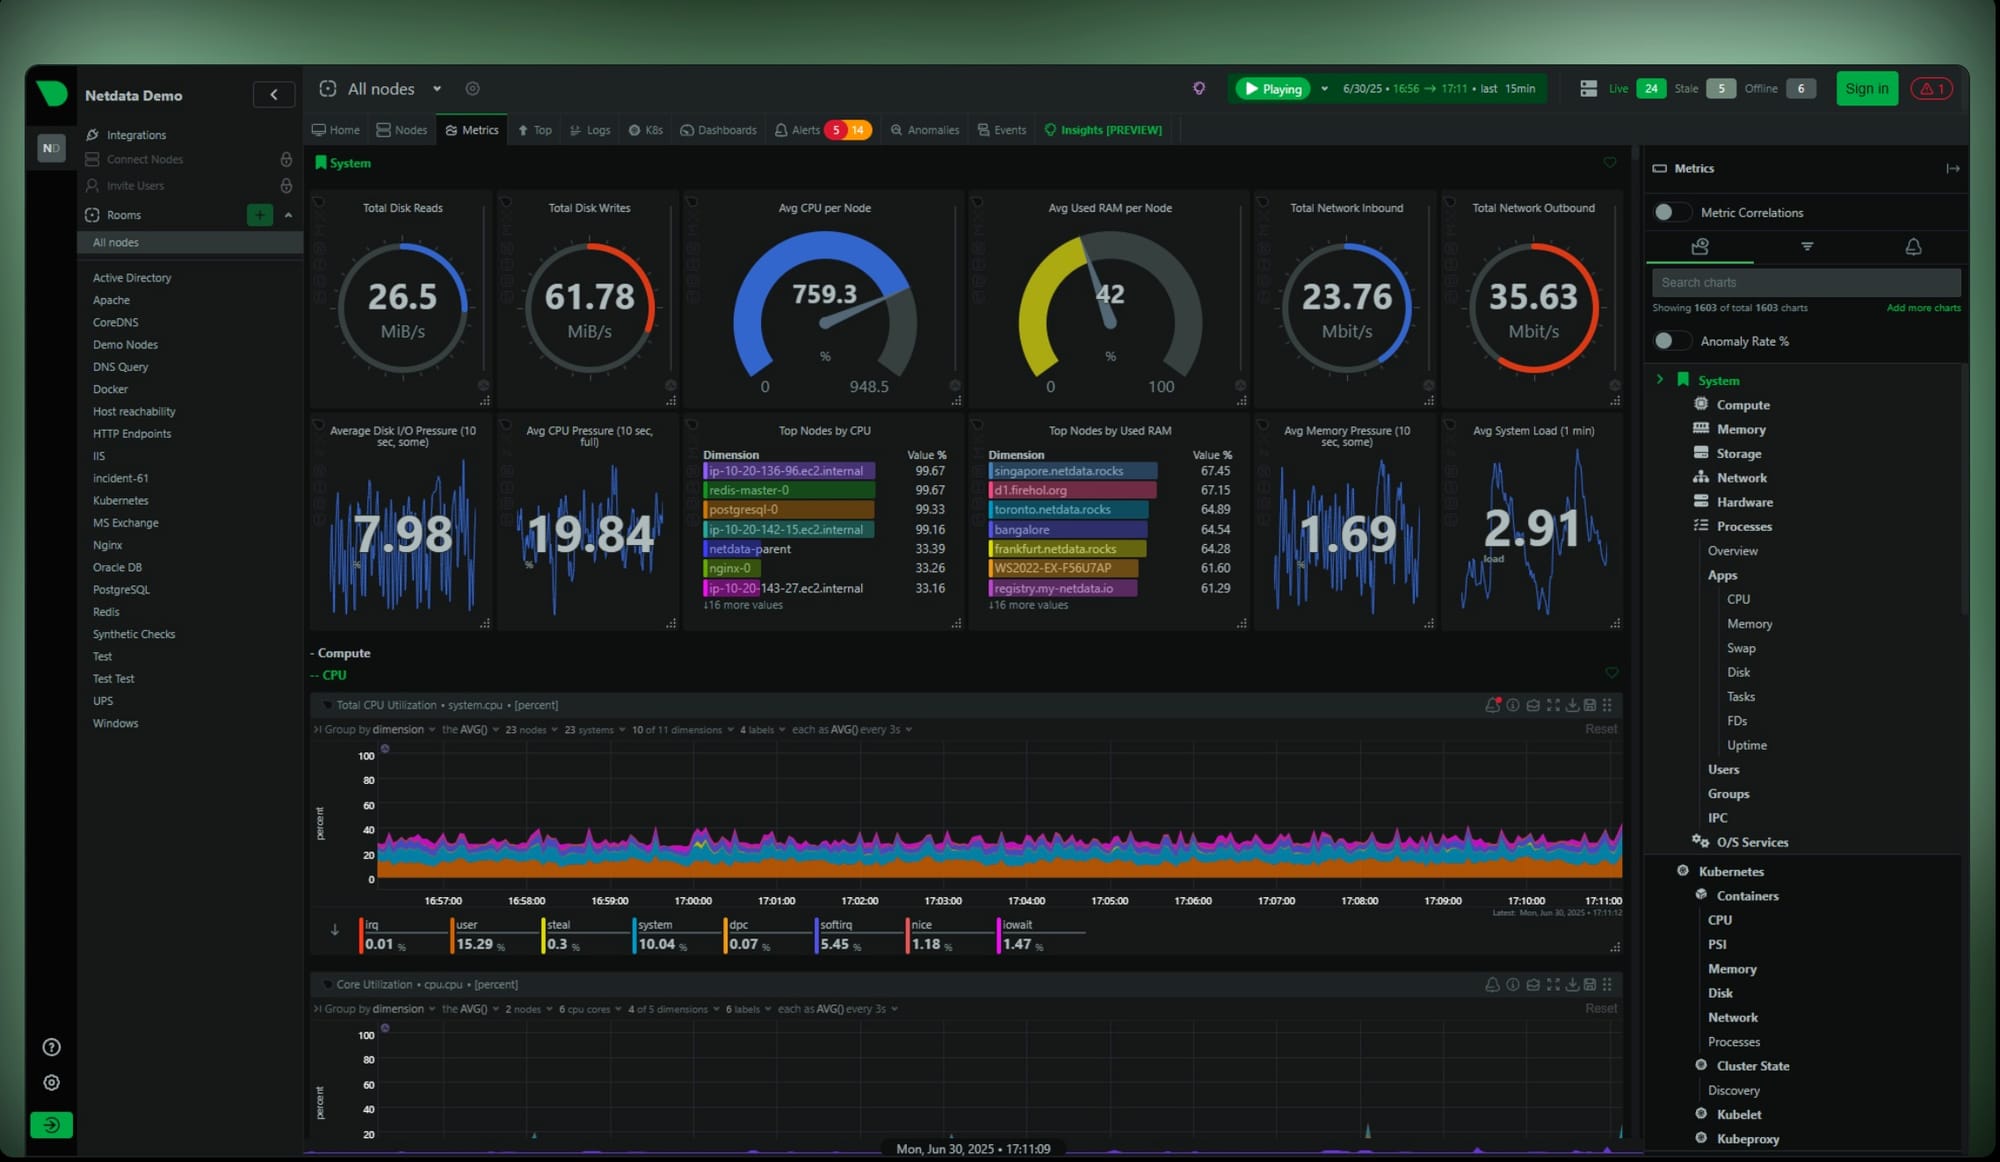
Task: Switch to the Dashboards tab
Action: click(x=718, y=130)
